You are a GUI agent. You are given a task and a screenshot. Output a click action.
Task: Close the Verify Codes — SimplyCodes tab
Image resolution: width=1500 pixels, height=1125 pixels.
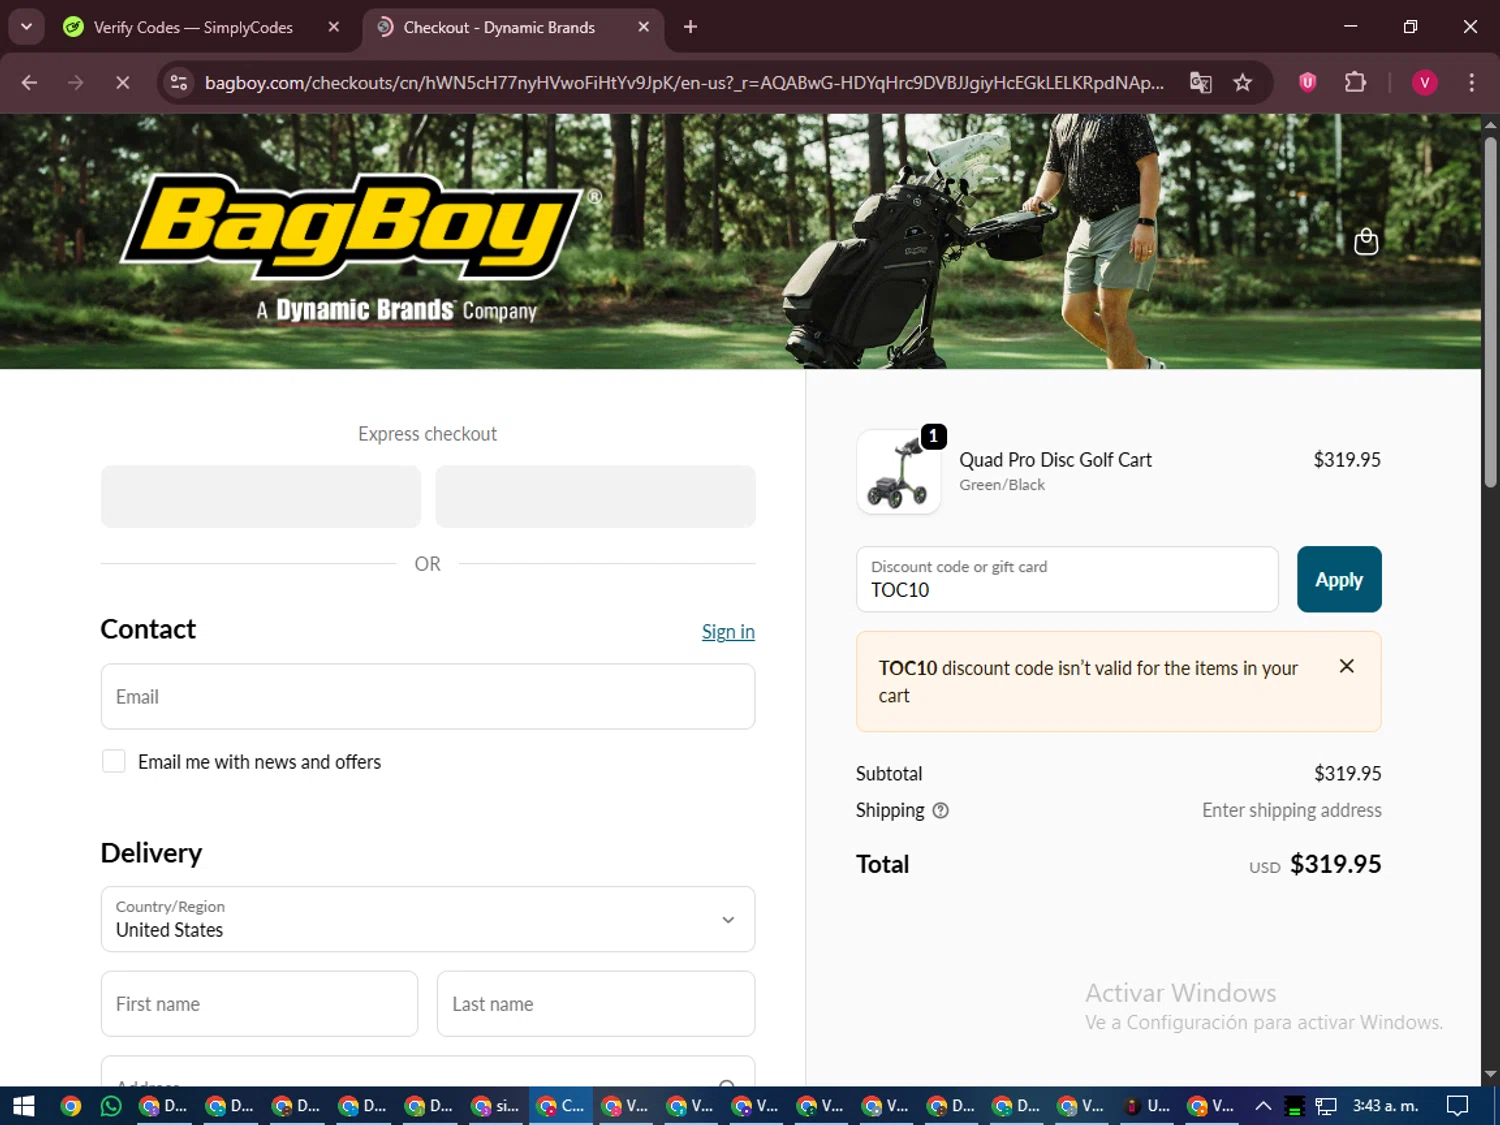point(334,27)
